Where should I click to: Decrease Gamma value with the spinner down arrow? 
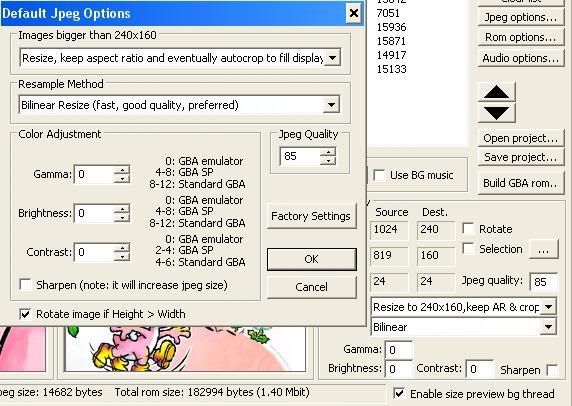[x=122, y=179]
